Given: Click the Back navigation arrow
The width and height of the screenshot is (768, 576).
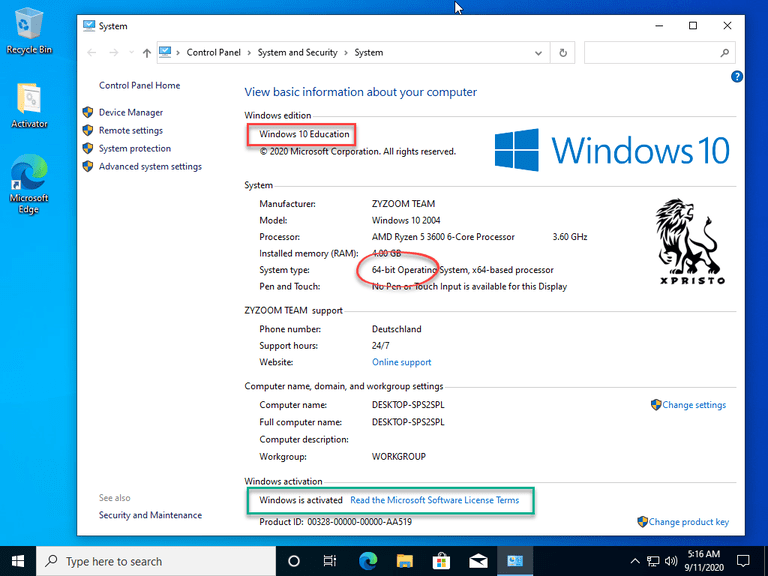Looking at the screenshot, I should (x=92, y=52).
